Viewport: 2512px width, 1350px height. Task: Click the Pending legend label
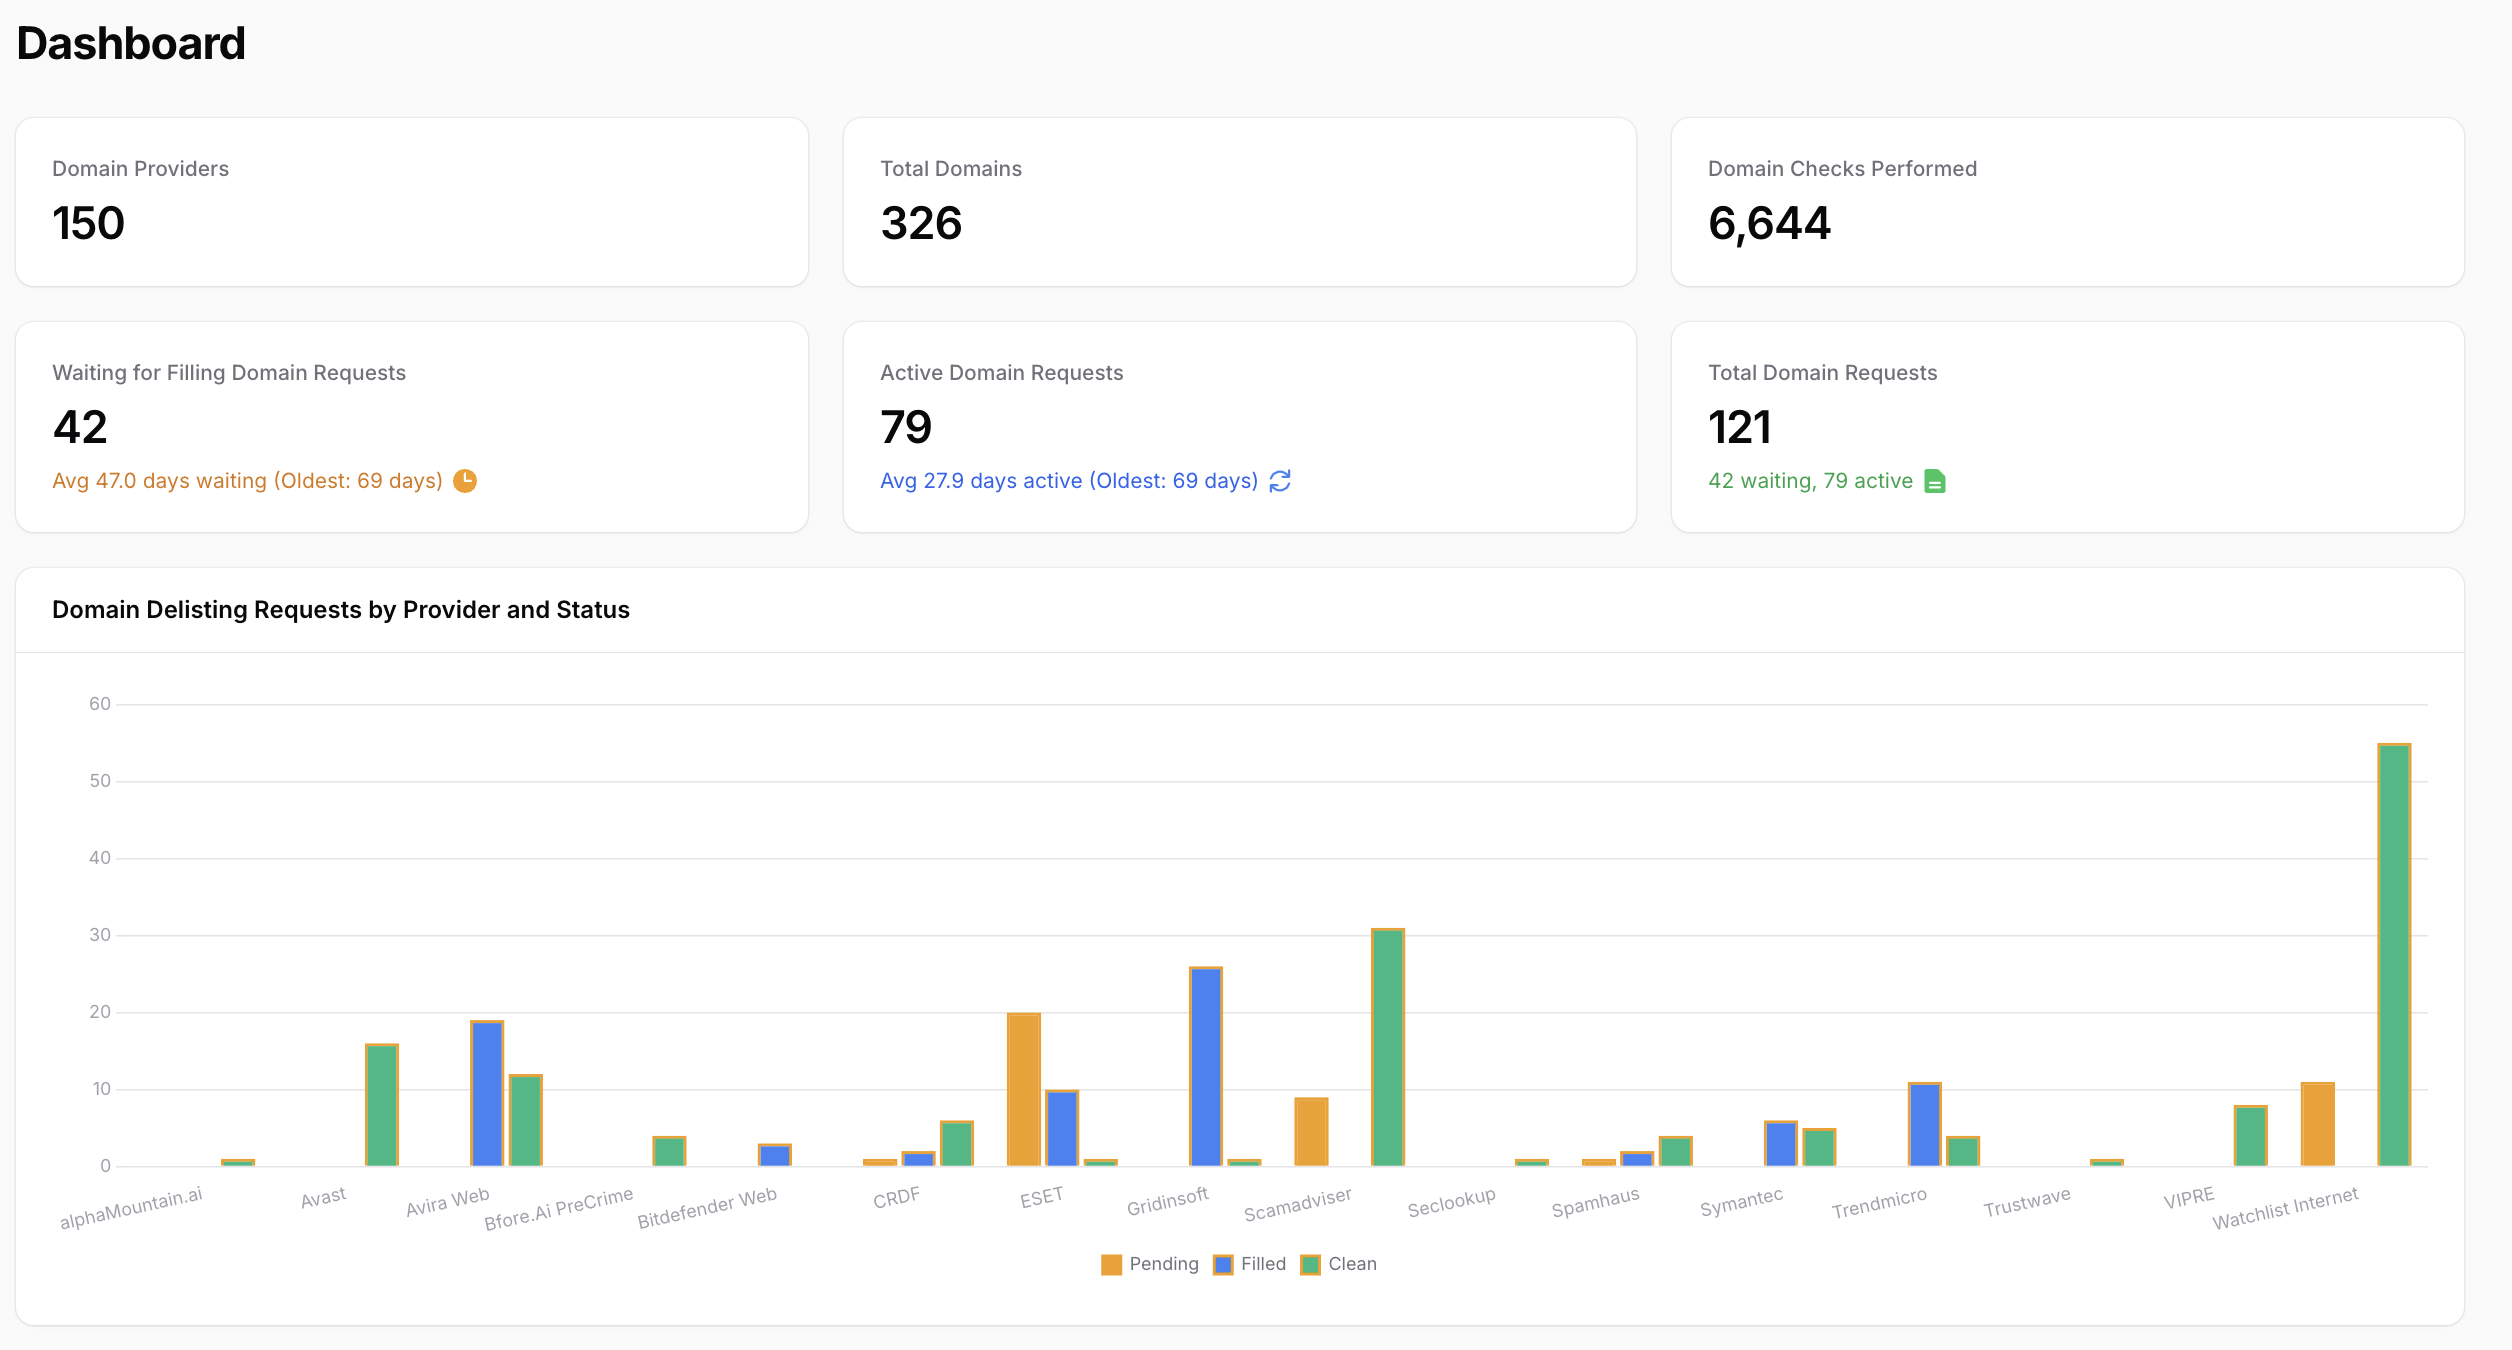[x=1164, y=1264]
